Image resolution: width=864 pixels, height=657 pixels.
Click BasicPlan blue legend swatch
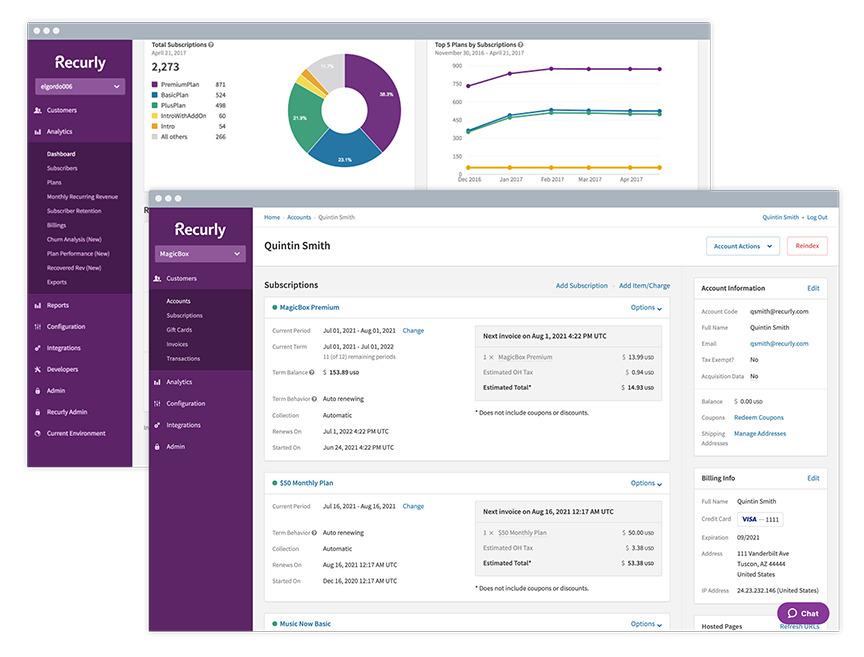click(x=155, y=95)
